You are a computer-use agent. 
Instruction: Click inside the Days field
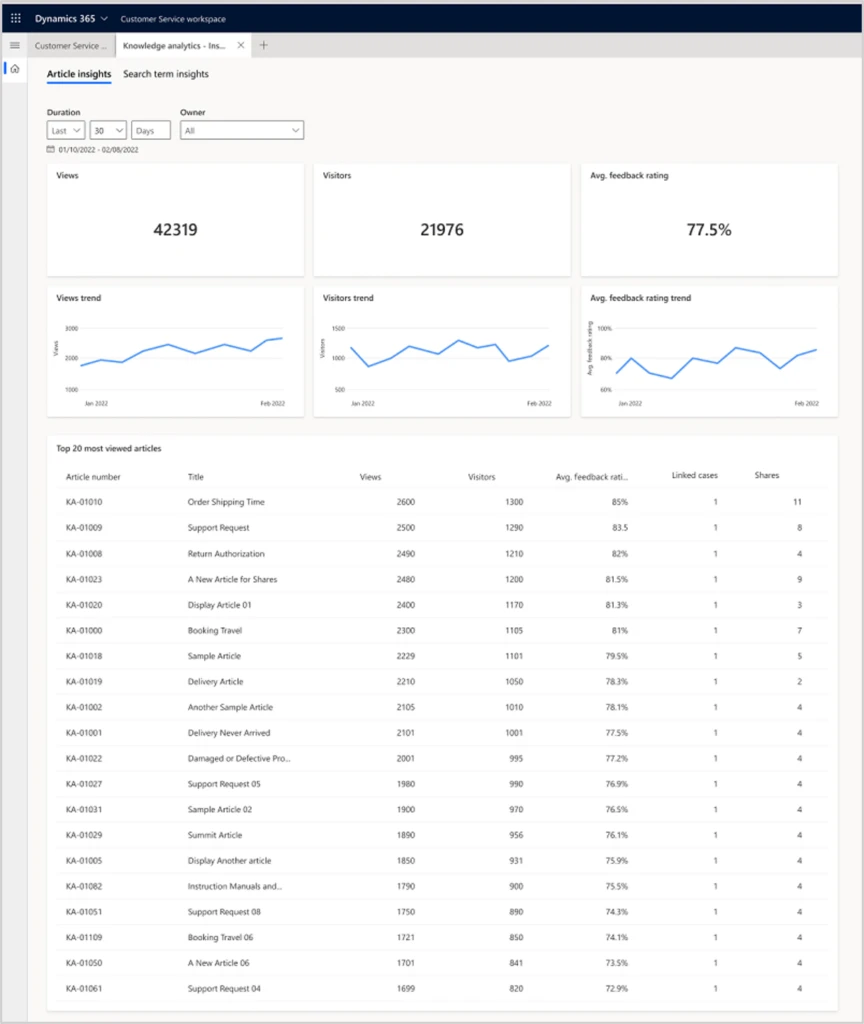[150, 130]
